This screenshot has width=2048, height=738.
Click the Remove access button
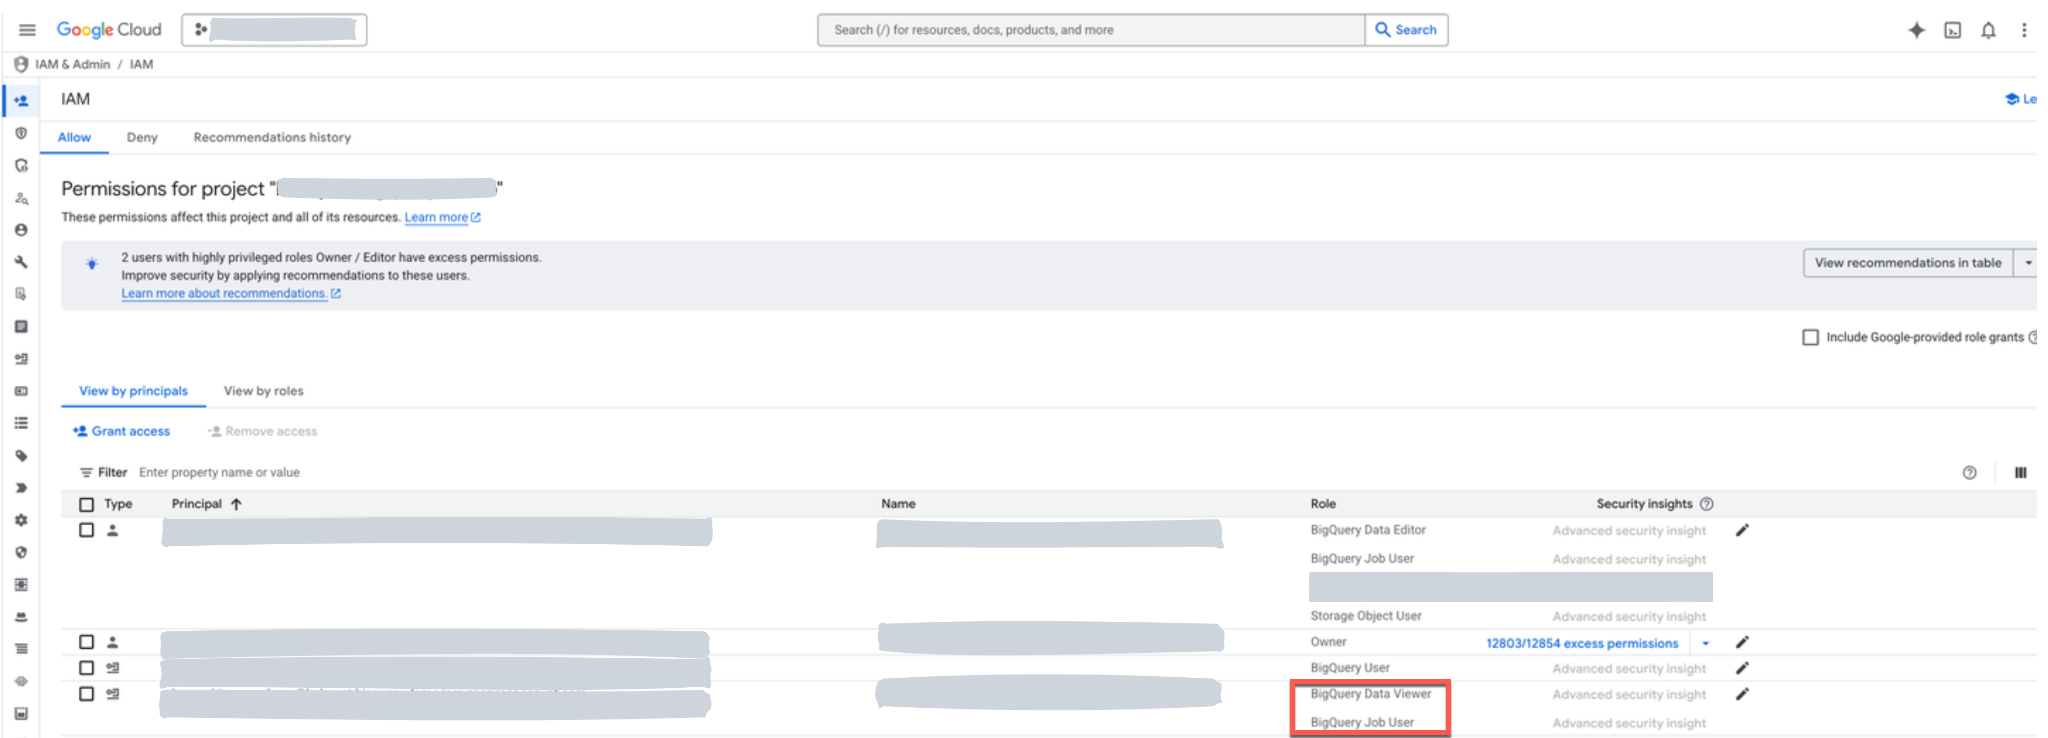pos(262,432)
